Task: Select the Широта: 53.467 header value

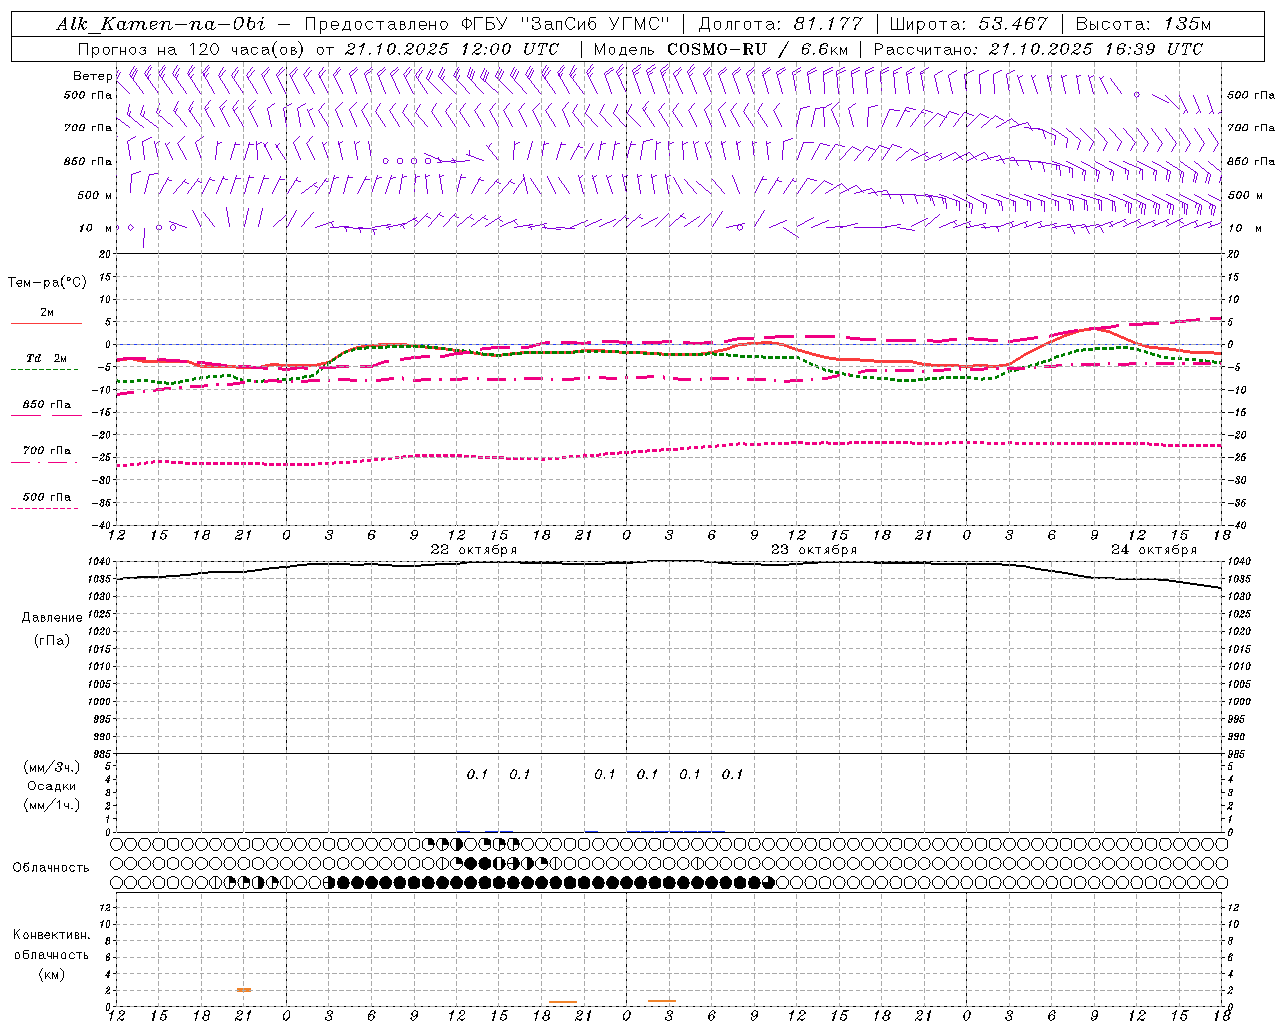Action: 969,24
